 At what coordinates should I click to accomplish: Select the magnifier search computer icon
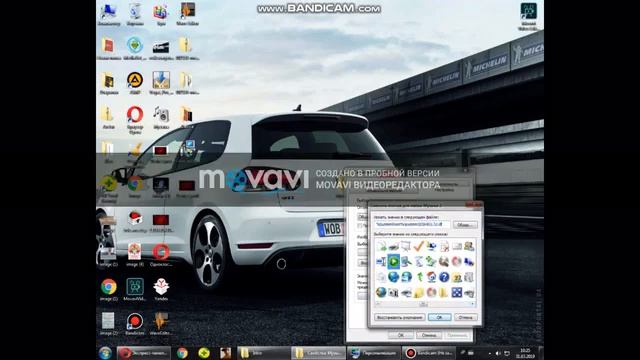(406, 261)
